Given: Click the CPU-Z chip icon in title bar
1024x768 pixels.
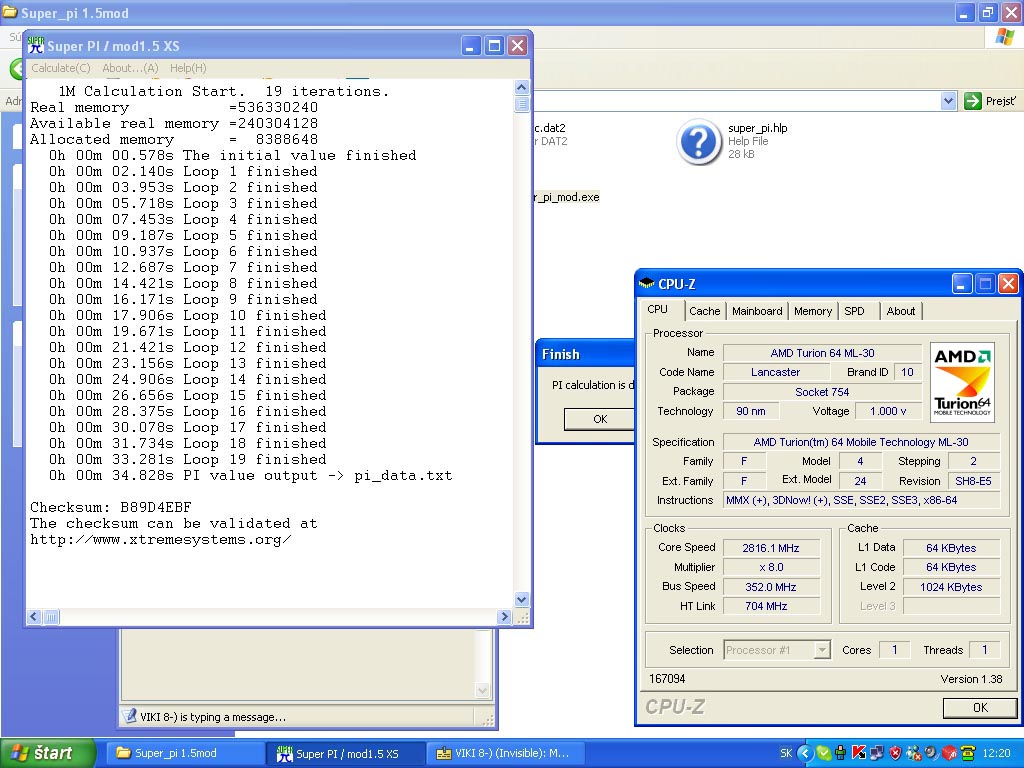Looking at the screenshot, I should [647, 283].
